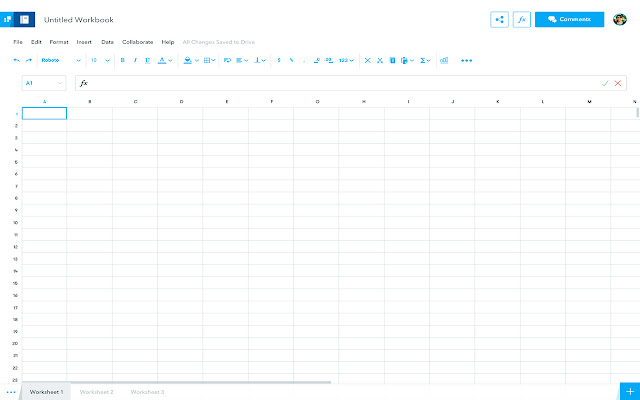Image resolution: width=640 pixels, height=400 pixels.
Task: Open vertical alignment dropdown
Action: (260, 60)
